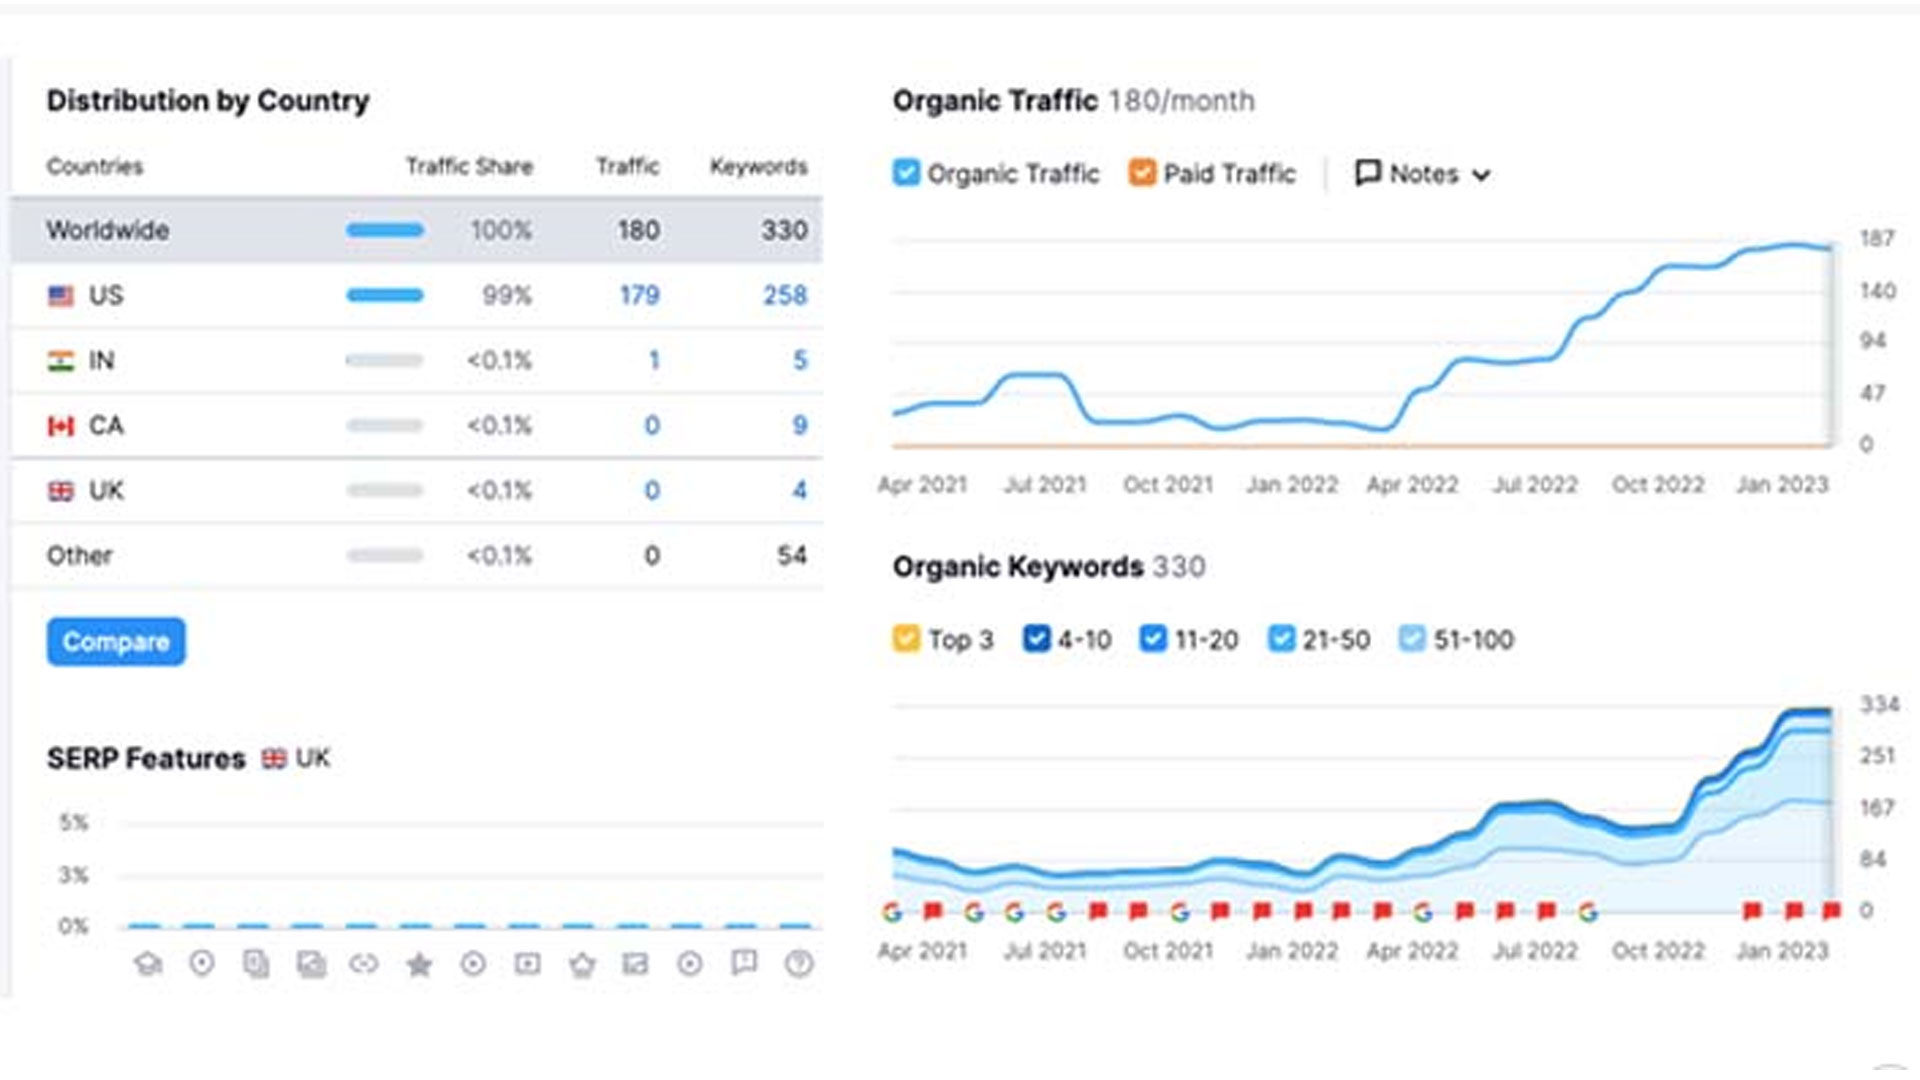This screenshot has height=1080, width=1920.
Task: Click the stacked pages SERP feature icon
Action: (x=256, y=963)
